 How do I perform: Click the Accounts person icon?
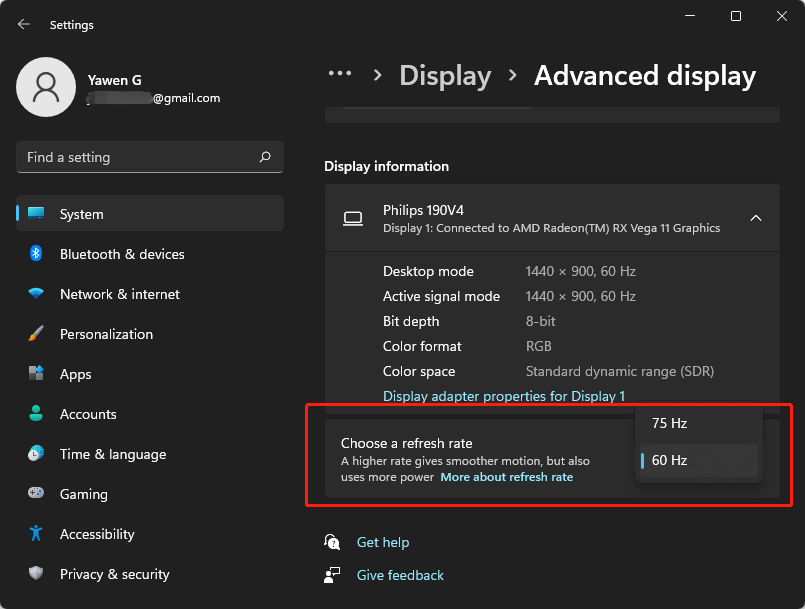[37, 414]
